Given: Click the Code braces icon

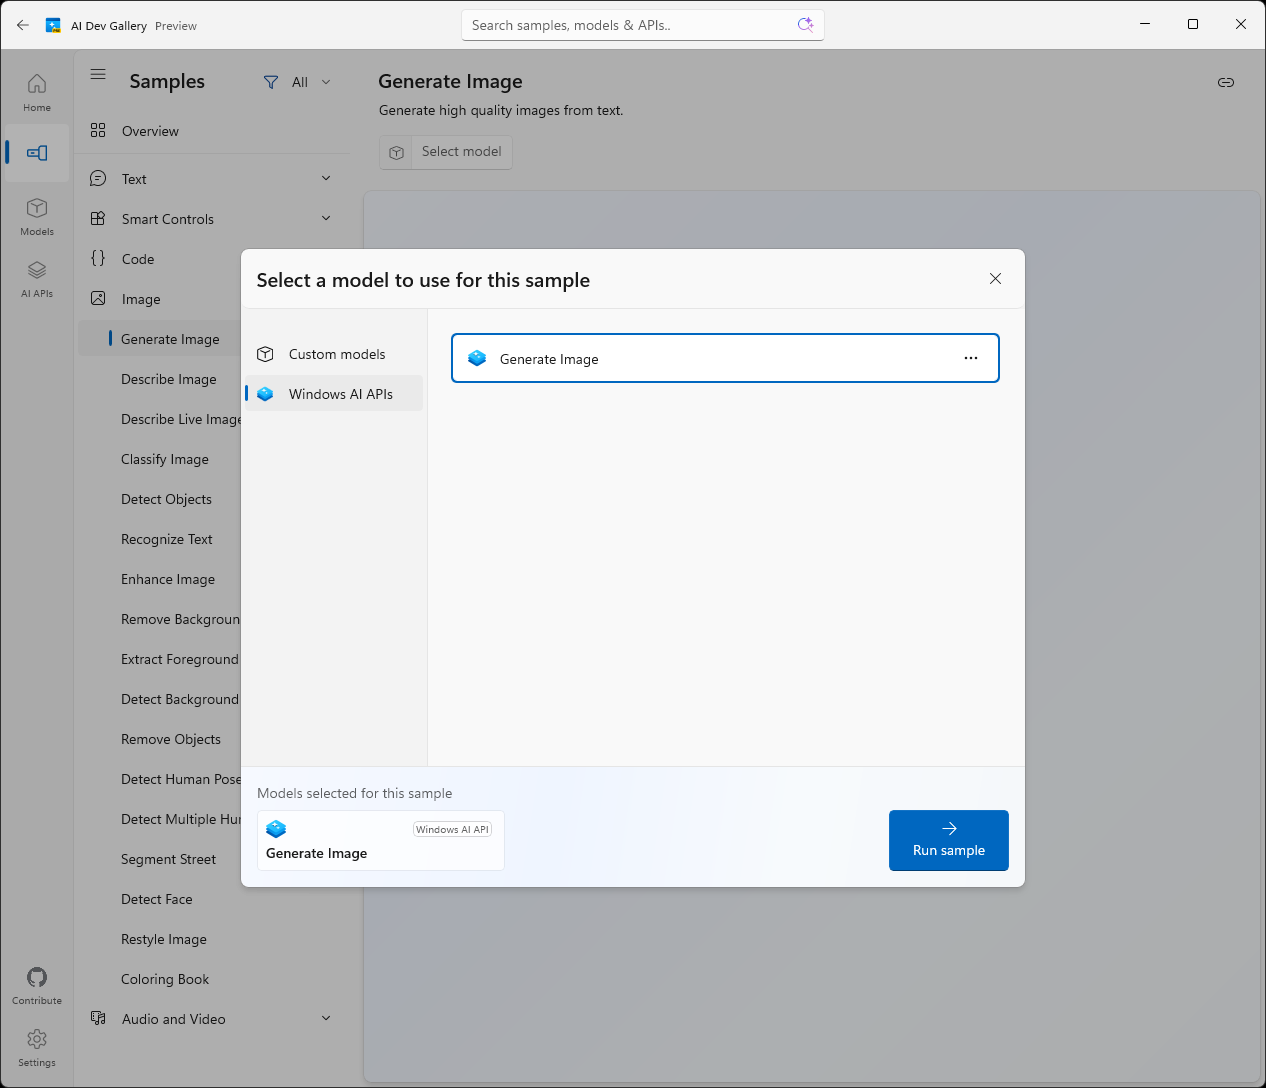Looking at the screenshot, I should click(x=98, y=258).
